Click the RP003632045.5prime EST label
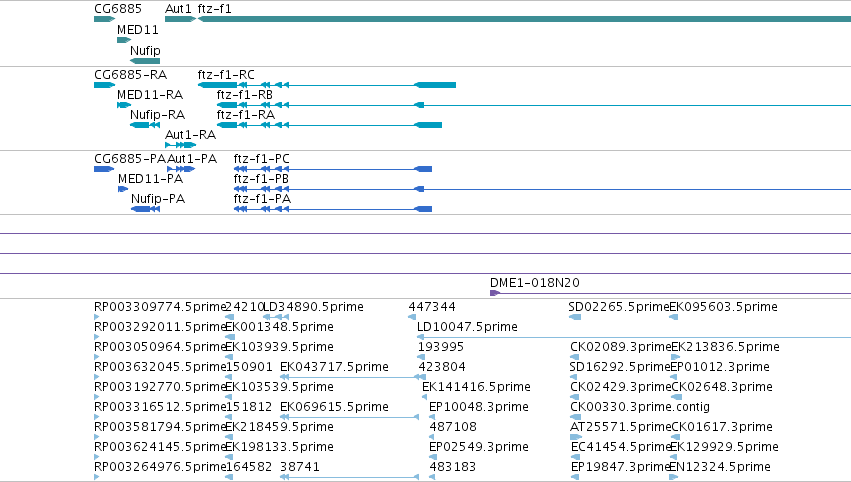This screenshot has height=482, width=851. [160, 367]
